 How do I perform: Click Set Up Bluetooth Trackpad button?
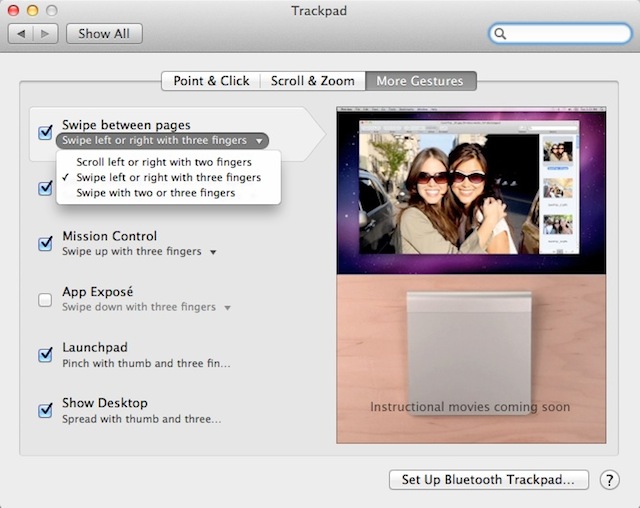click(x=488, y=480)
